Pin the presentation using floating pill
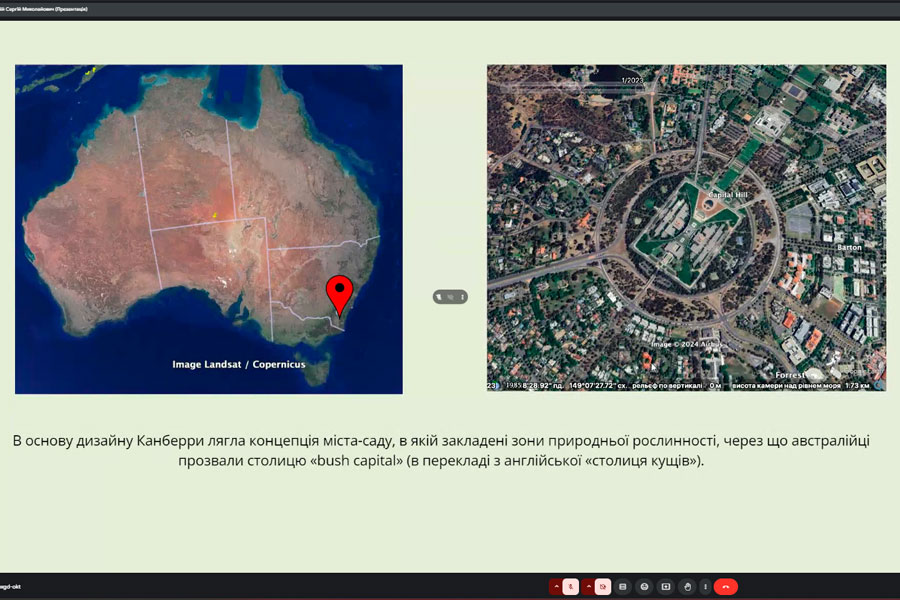The width and height of the screenshot is (900, 600). pyautogui.click(x=440, y=297)
